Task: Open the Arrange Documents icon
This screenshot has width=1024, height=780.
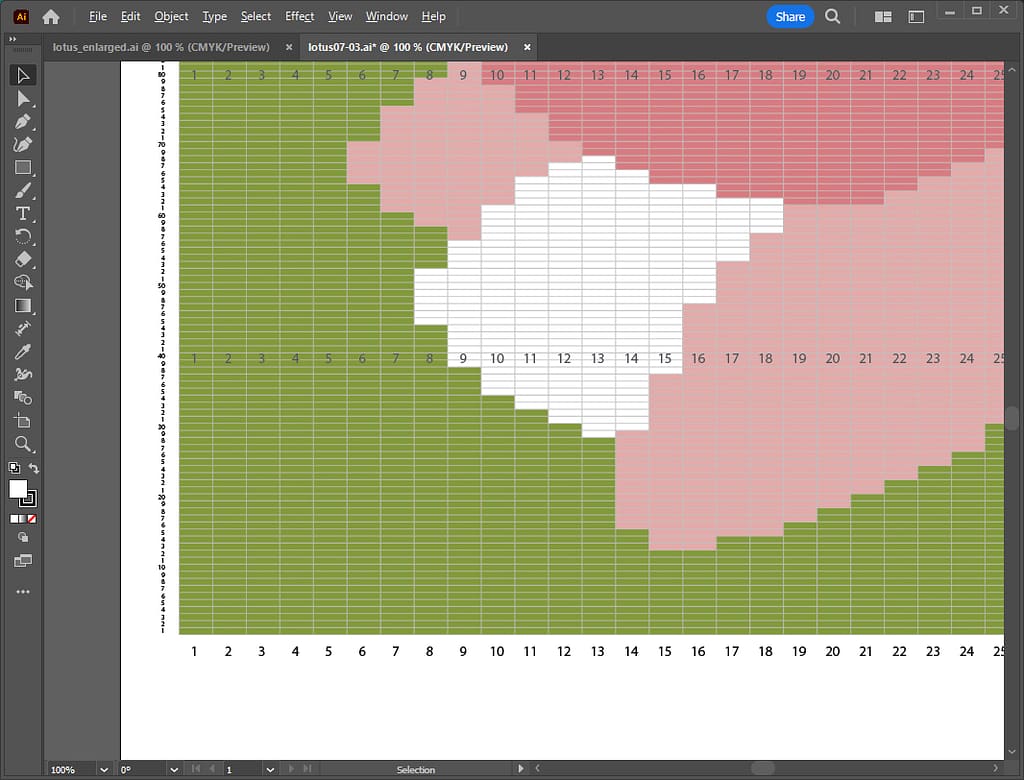Action: tap(883, 17)
